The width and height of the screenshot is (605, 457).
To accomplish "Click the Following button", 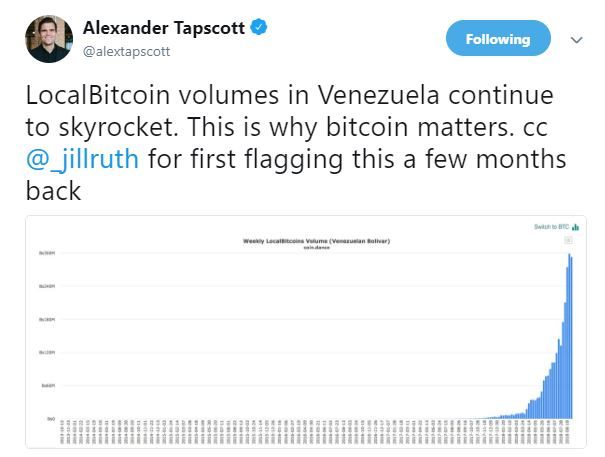I will pos(497,39).
